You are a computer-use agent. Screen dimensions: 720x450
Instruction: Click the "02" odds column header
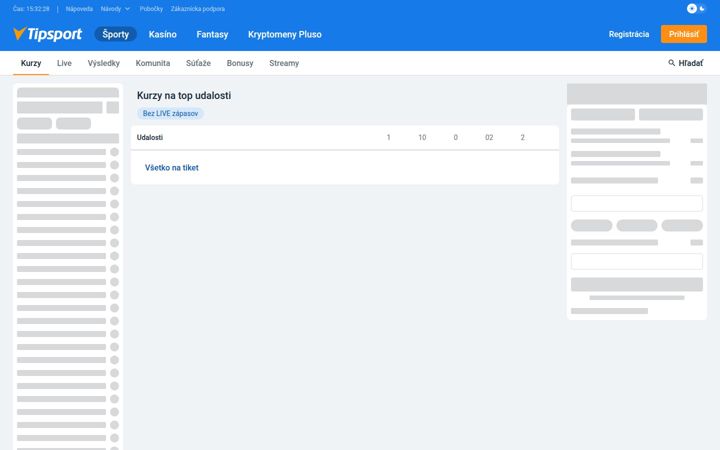(489, 137)
